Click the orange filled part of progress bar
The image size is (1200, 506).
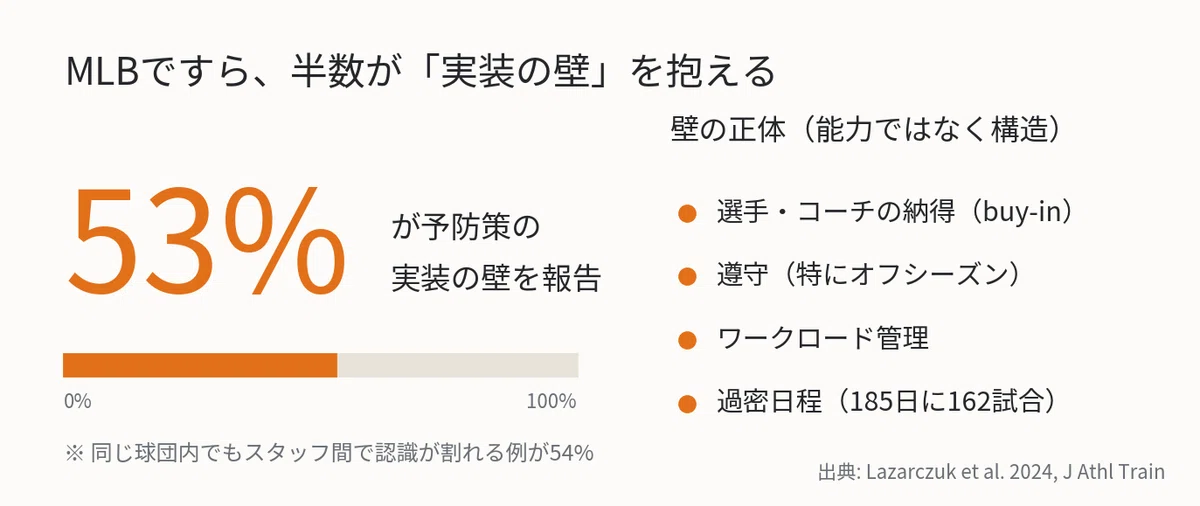pyautogui.click(x=200, y=365)
